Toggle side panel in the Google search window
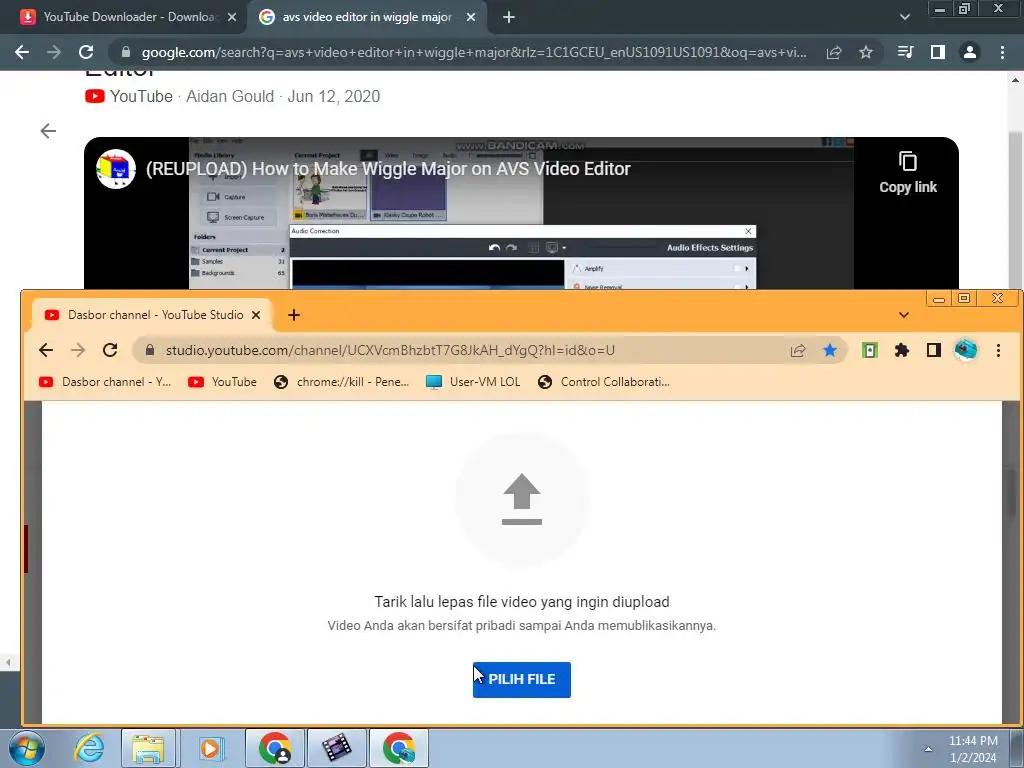This screenshot has height=768, width=1024. point(938,52)
